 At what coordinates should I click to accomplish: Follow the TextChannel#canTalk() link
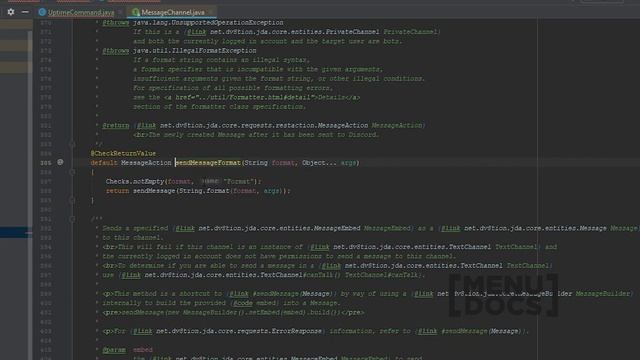pos(243,275)
